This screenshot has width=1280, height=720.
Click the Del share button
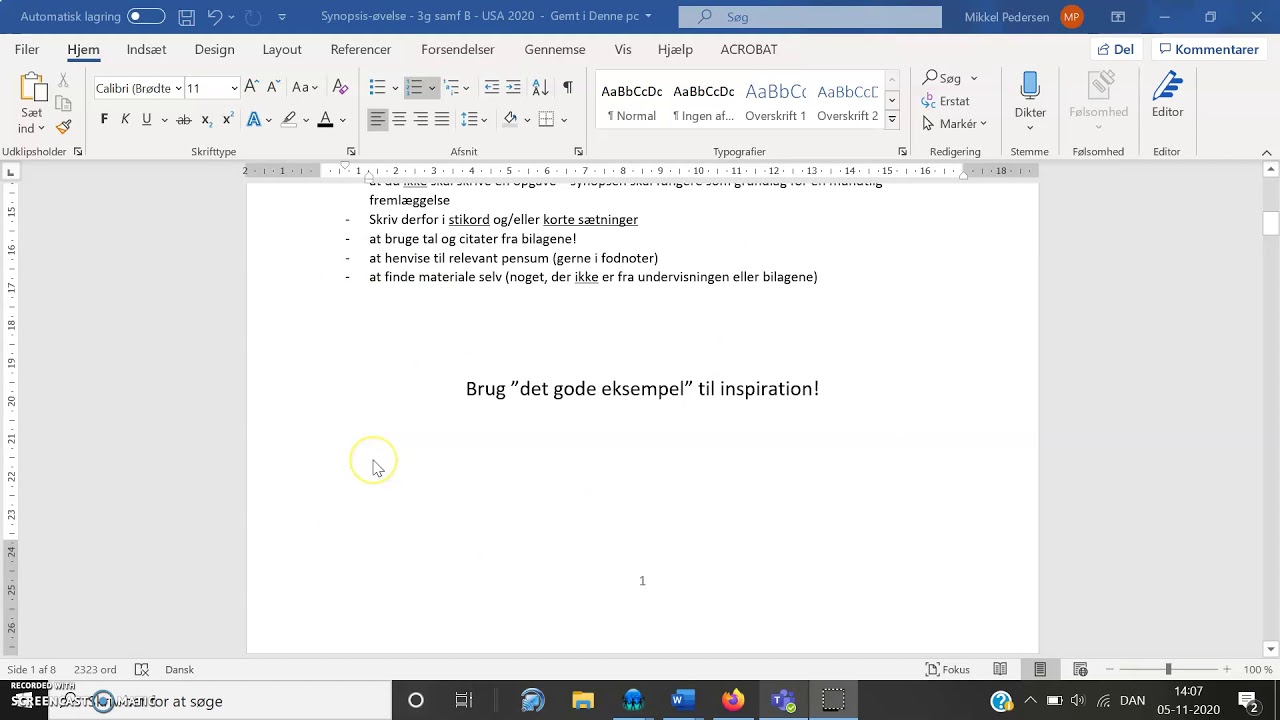pos(1116,50)
